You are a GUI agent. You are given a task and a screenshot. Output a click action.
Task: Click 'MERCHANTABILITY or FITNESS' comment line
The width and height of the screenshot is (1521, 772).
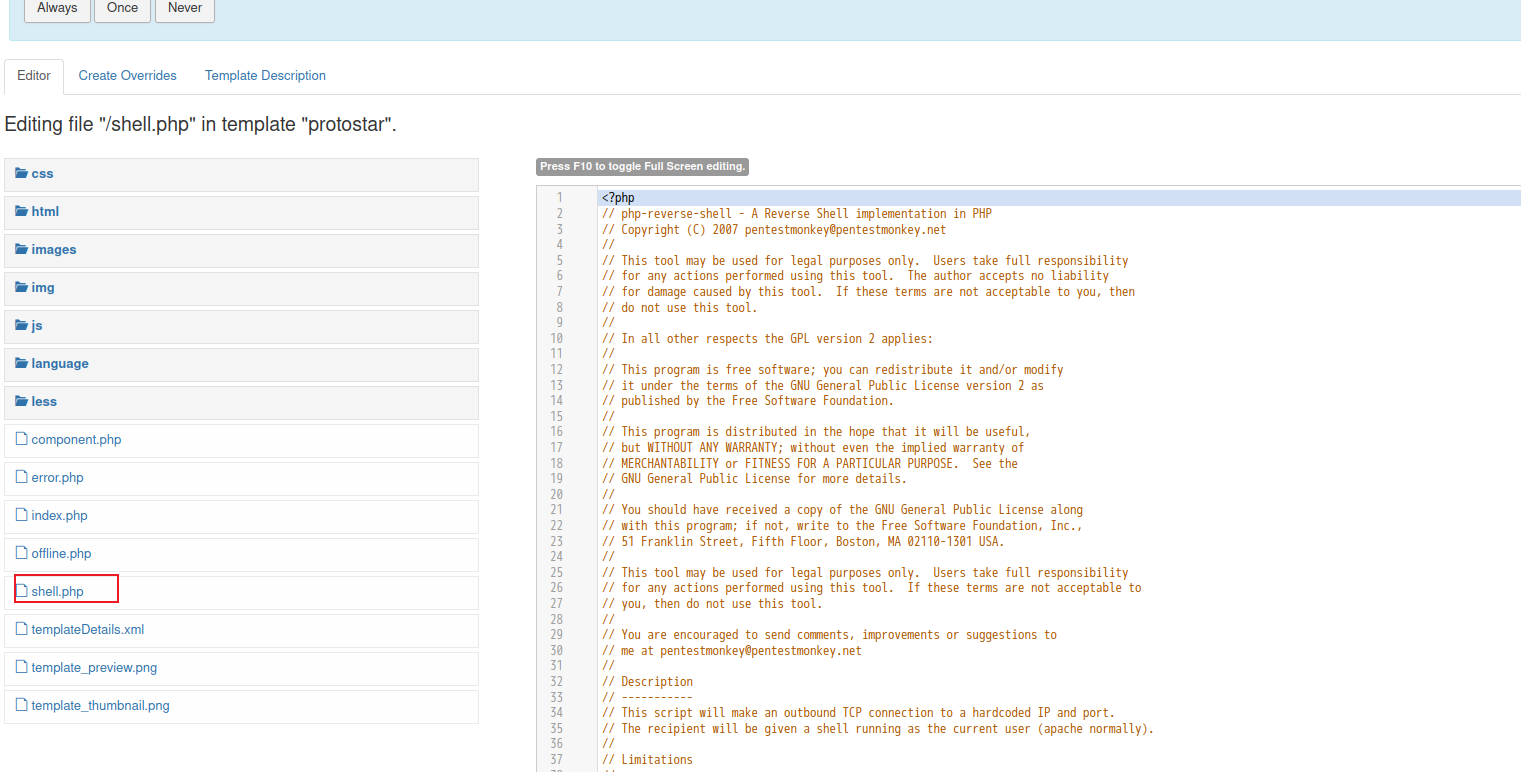click(810, 464)
